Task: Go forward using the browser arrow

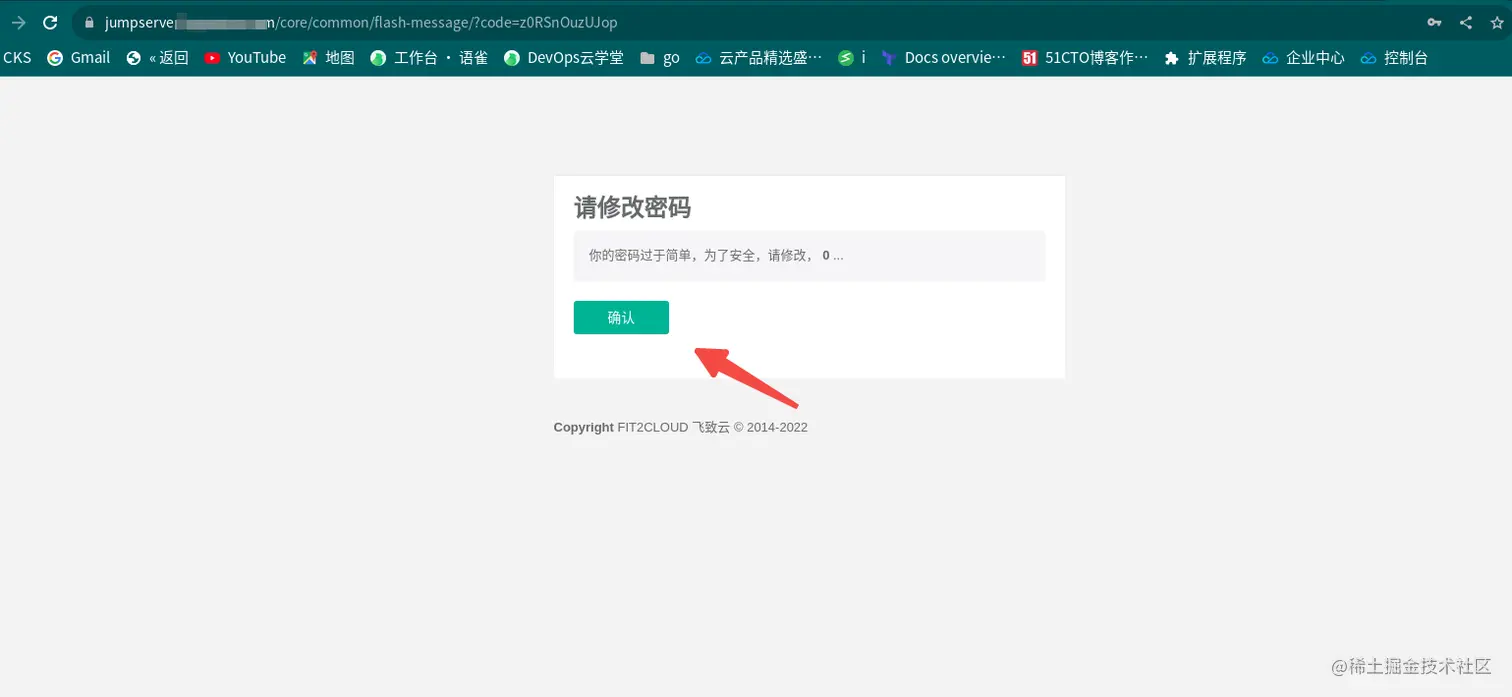Action: pos(17,22)
